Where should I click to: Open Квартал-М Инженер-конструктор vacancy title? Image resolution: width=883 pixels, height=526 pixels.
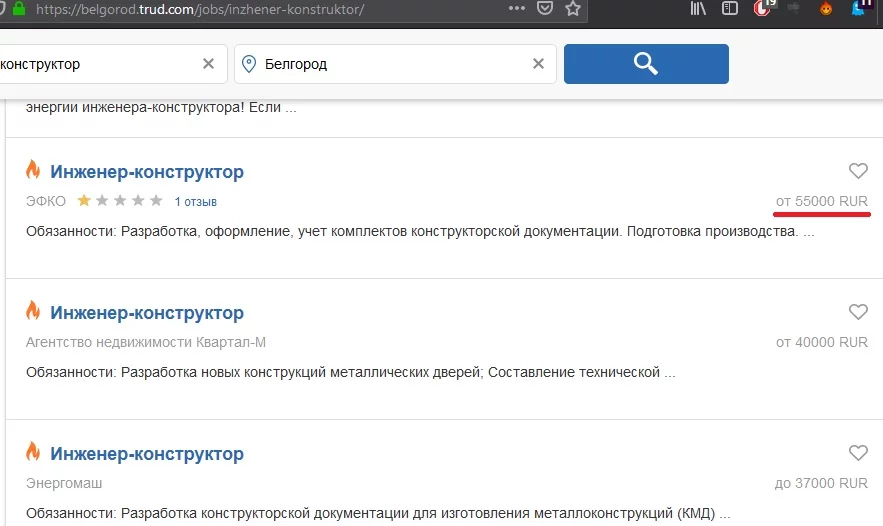click(147, 313)
